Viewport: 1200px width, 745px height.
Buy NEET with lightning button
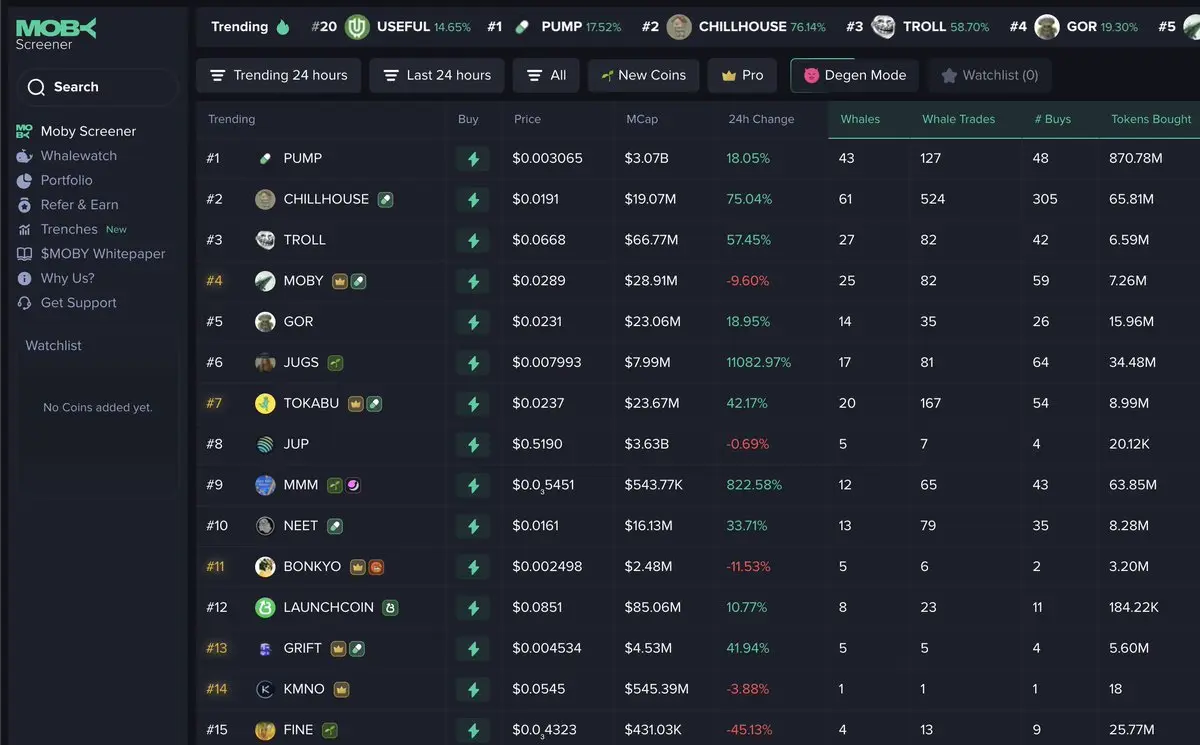coord(473,526)
